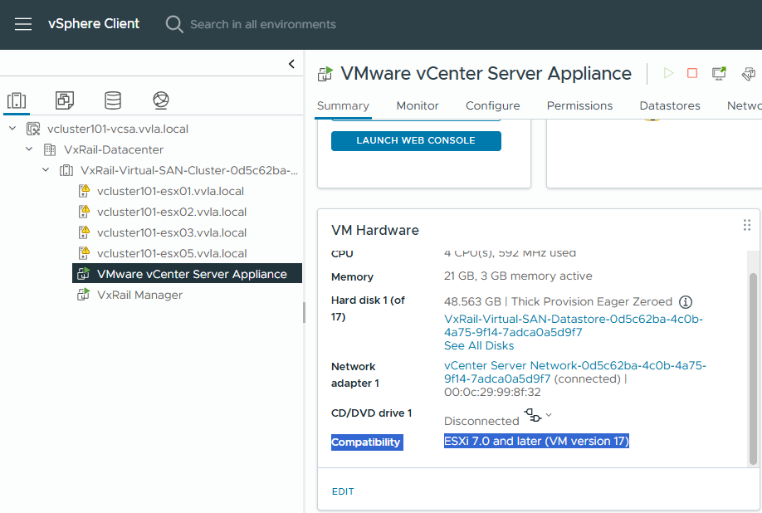Open the Configure tab
Viewport: 762px width, 513px height.
click(x=493, y=106)
